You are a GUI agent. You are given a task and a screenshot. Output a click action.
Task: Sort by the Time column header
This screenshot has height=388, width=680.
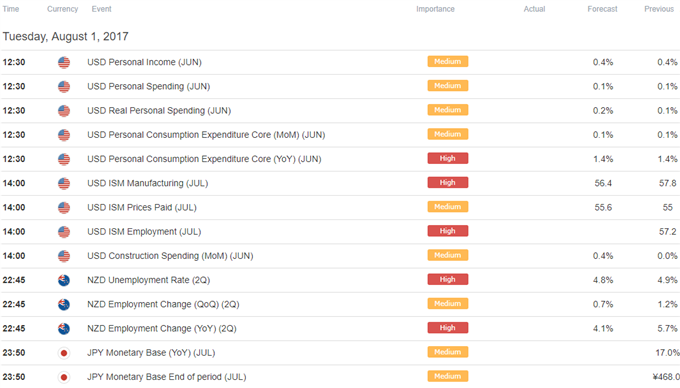pos(11,9)
